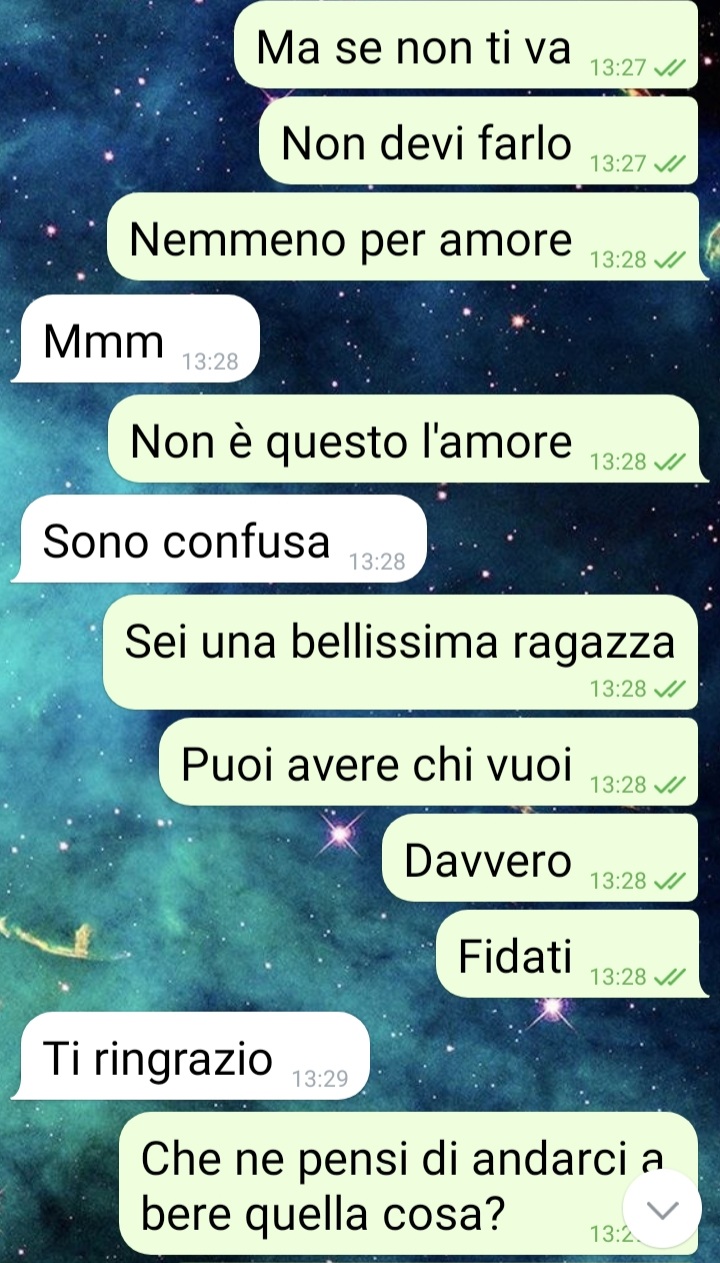Screen dimensions: 720x1263
Task: Select the "Ti ringrazio" message bubble
Action: tap(190, 1056)
